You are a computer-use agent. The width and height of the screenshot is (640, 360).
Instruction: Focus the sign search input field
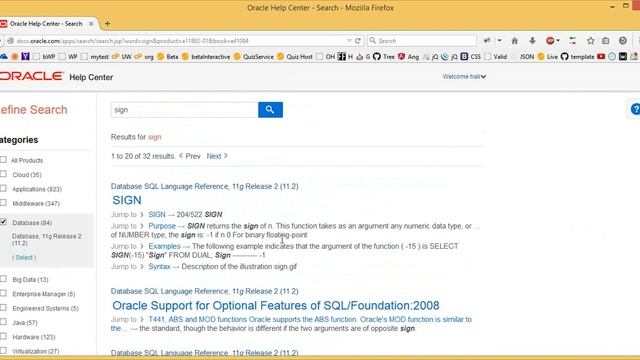click(x=184, y=110)
